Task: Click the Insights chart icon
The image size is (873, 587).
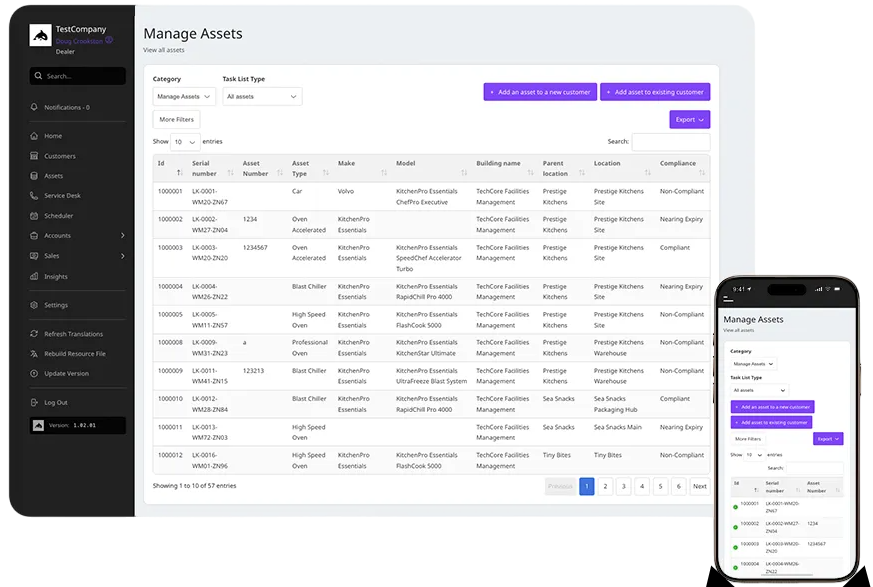Action: tap(34, 276)
